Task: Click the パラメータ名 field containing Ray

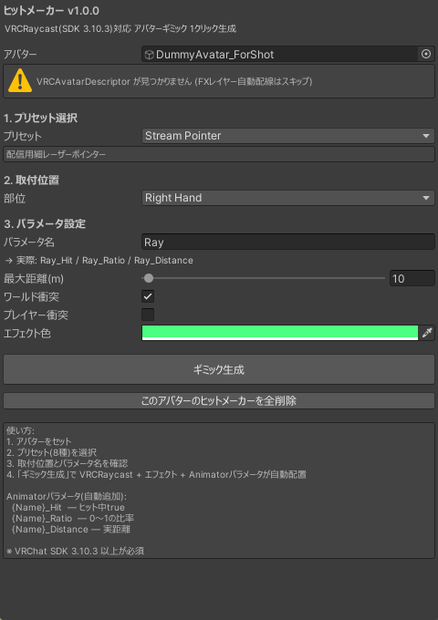Action: pos(288,242)
